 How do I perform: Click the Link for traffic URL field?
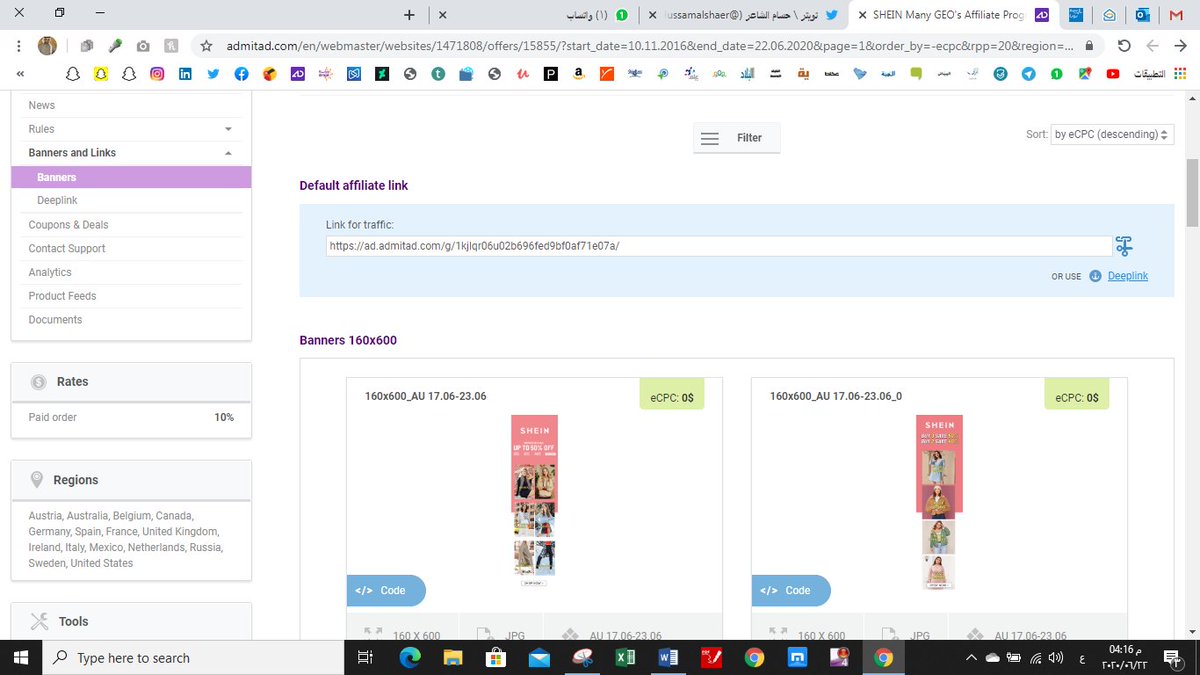pos(718,246)
